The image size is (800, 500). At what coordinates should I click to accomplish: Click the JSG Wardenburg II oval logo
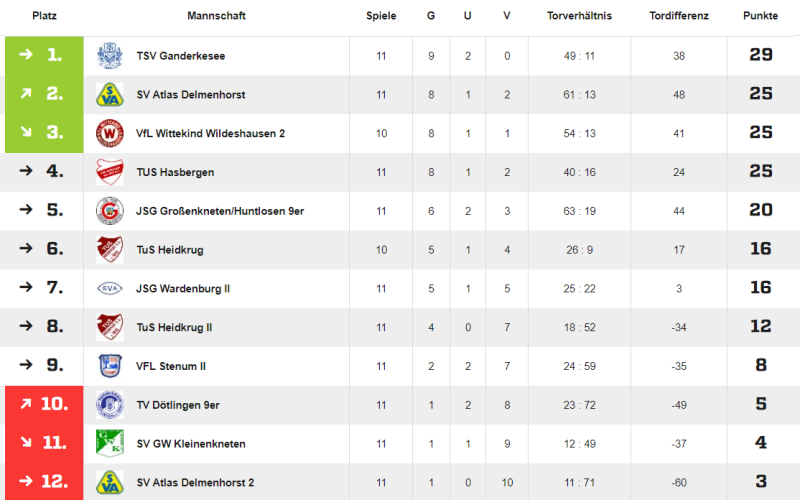110,289
